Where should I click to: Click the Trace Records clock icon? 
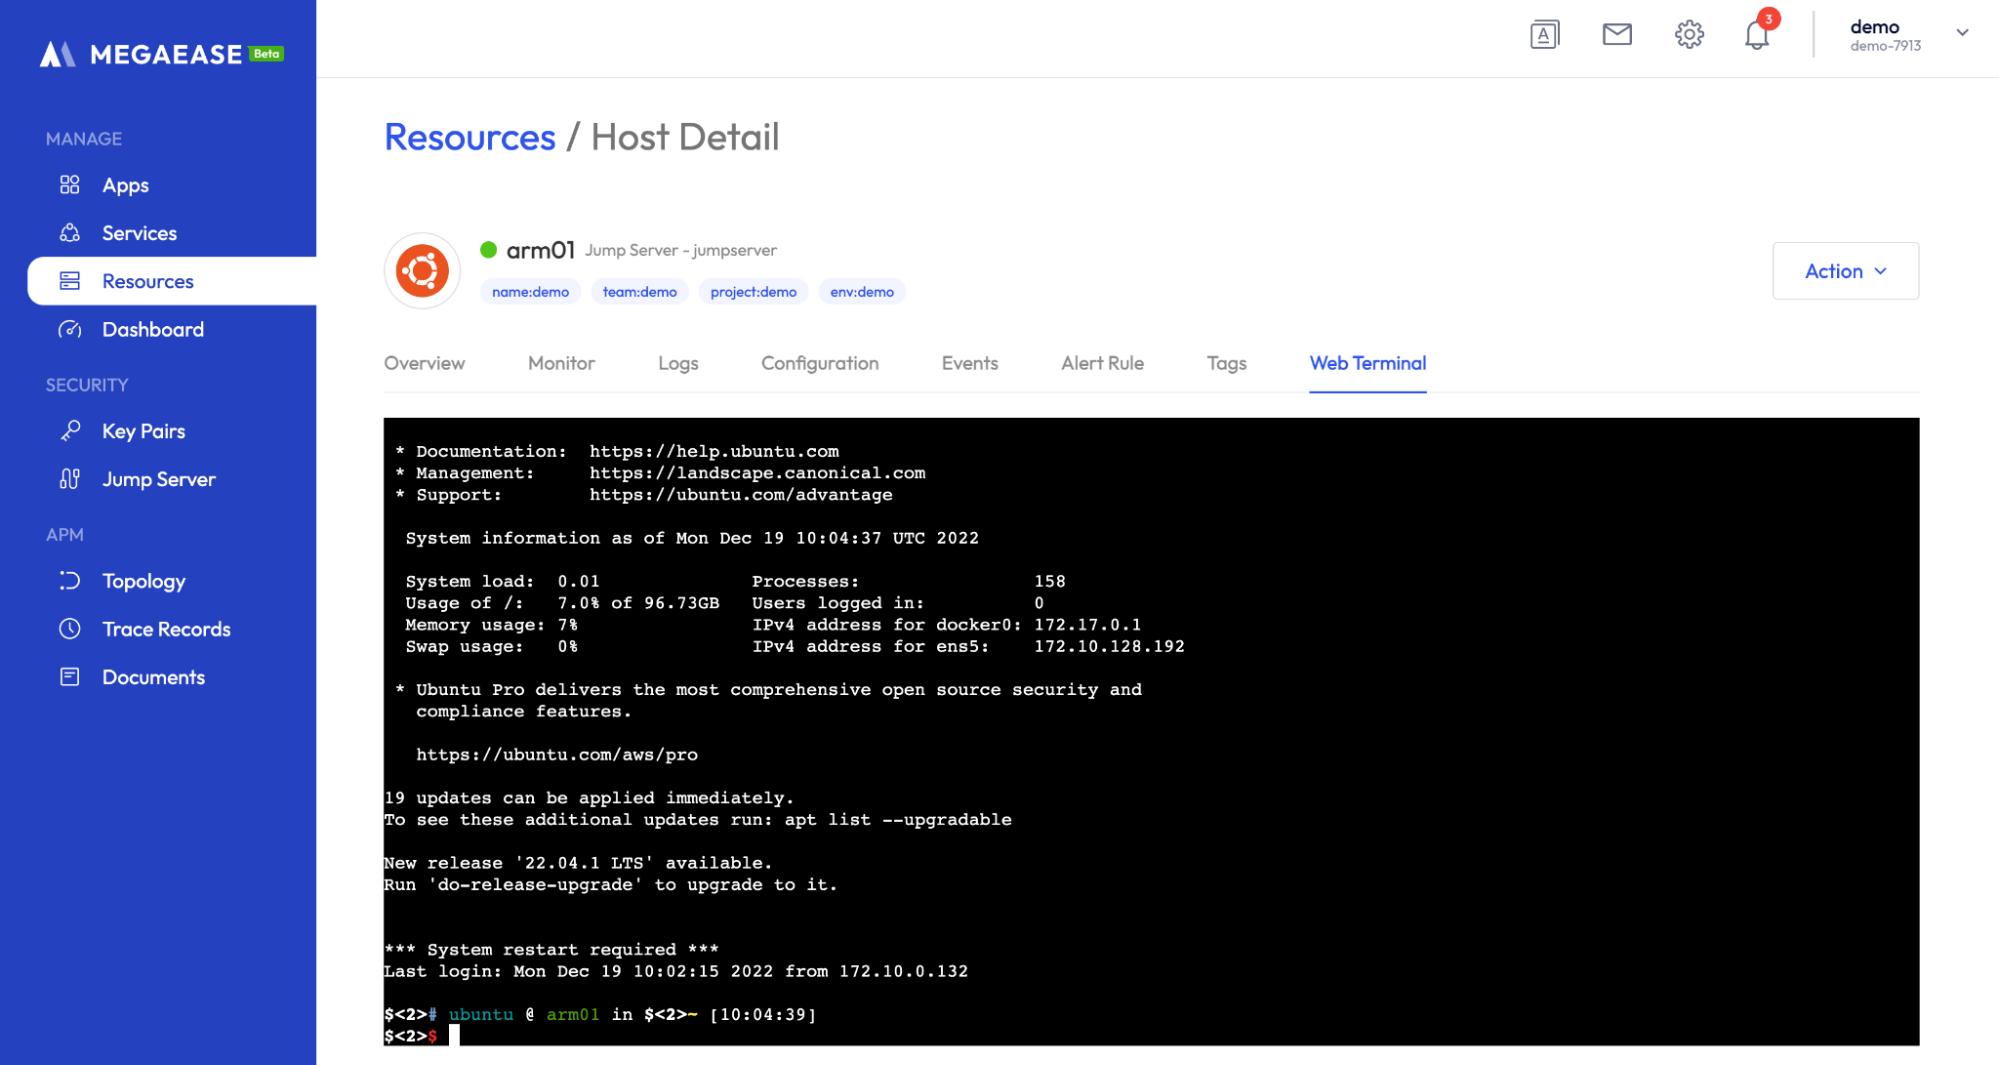click(70, 629)
